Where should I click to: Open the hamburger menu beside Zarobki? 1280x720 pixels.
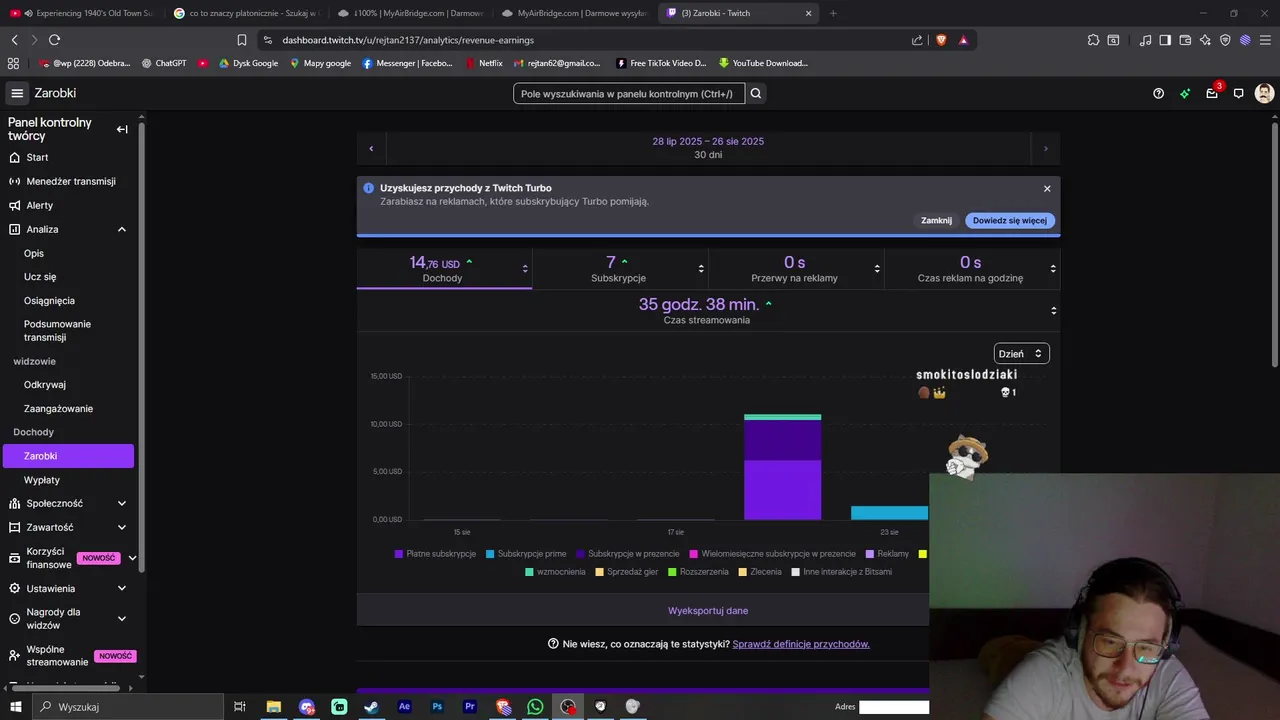[x=17, y=93]
